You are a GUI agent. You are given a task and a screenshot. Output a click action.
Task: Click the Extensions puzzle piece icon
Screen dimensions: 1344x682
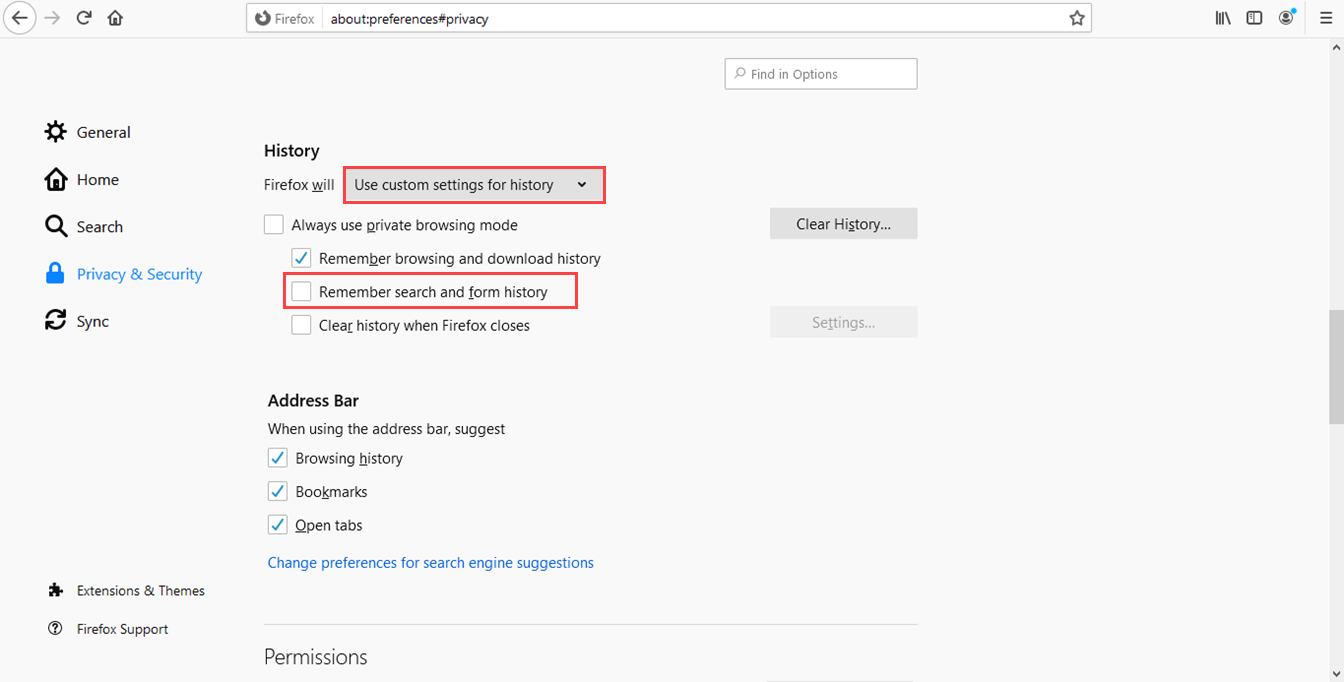tap(56, 590)
